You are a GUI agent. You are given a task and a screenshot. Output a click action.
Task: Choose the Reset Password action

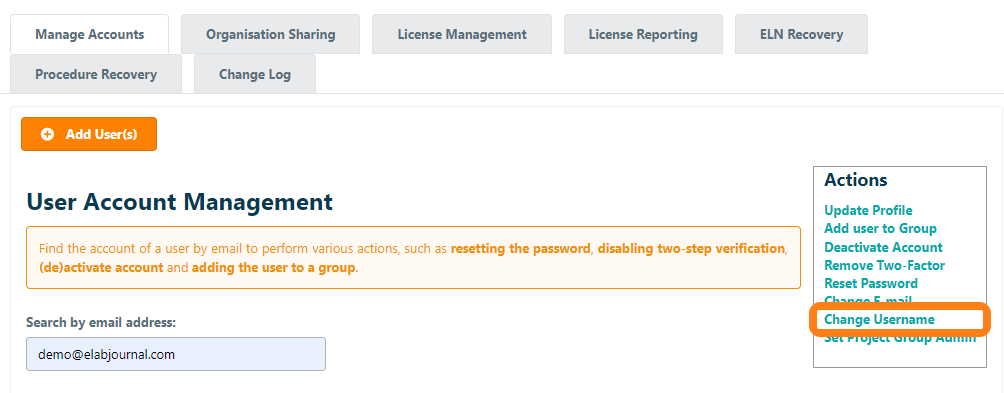871,283
